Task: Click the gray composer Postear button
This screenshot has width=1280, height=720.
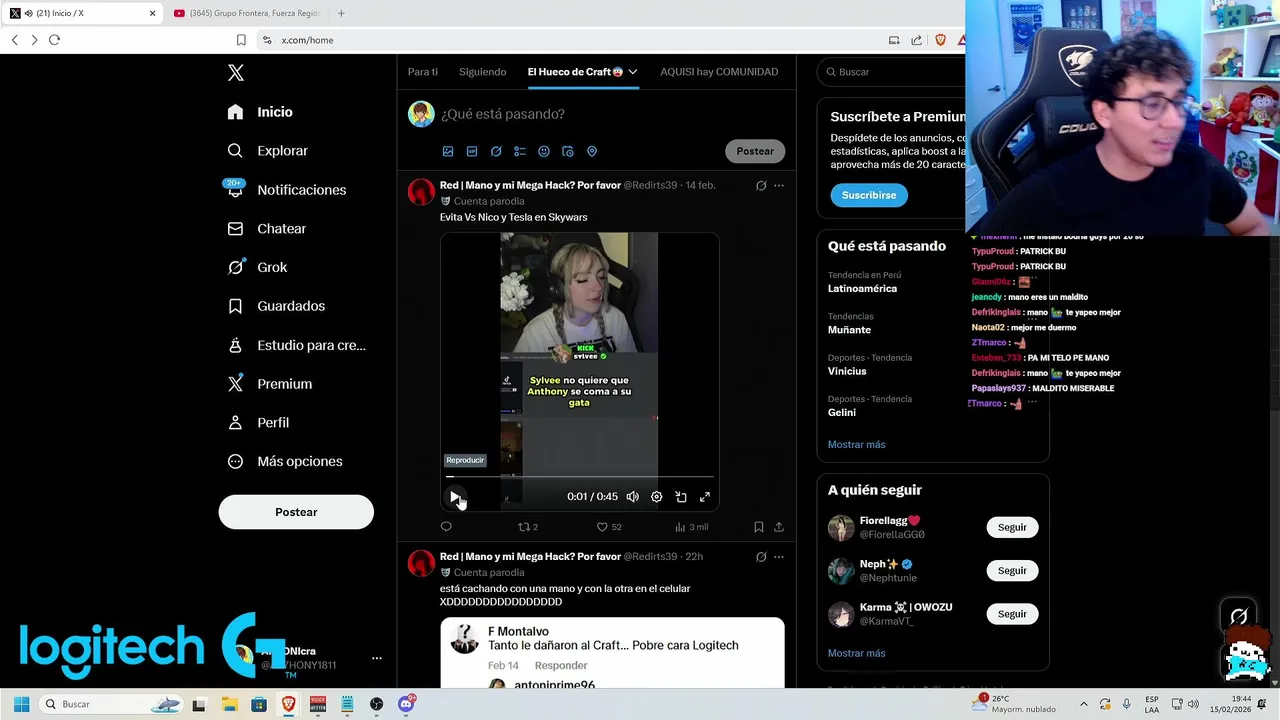Action: pos(755,151)
